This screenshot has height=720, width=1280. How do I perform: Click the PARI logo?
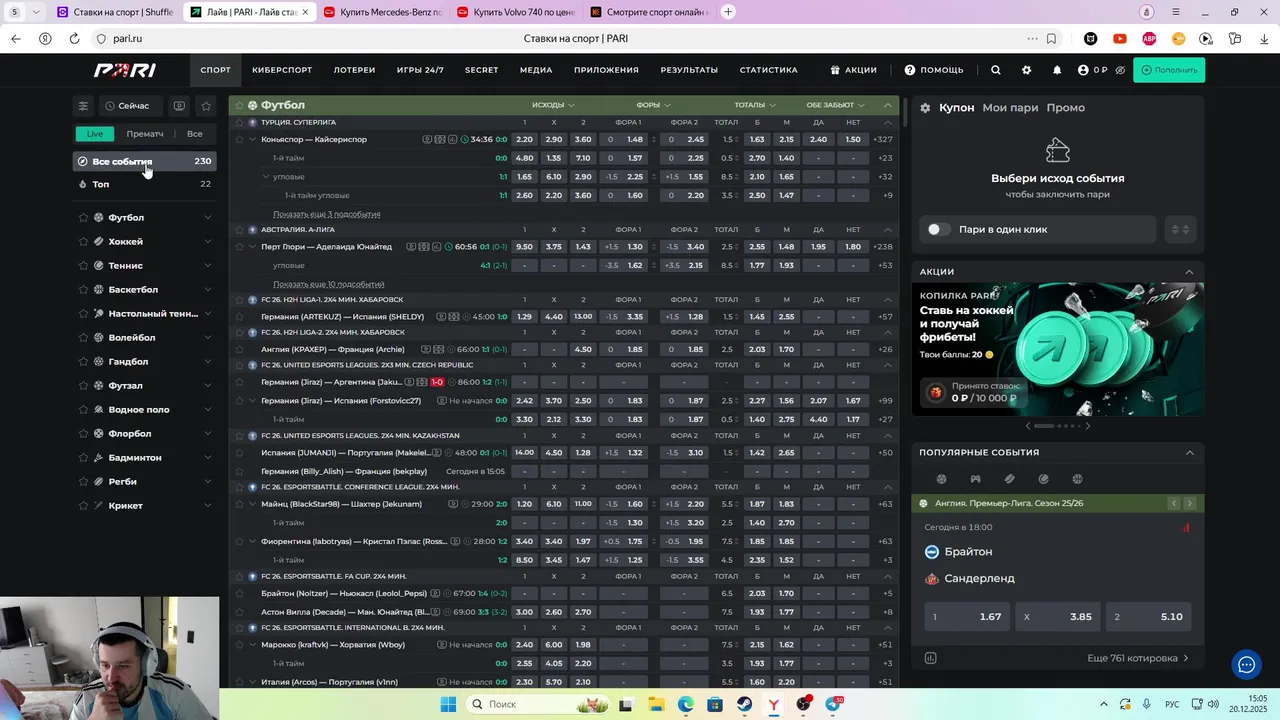[x=125, y=70]
